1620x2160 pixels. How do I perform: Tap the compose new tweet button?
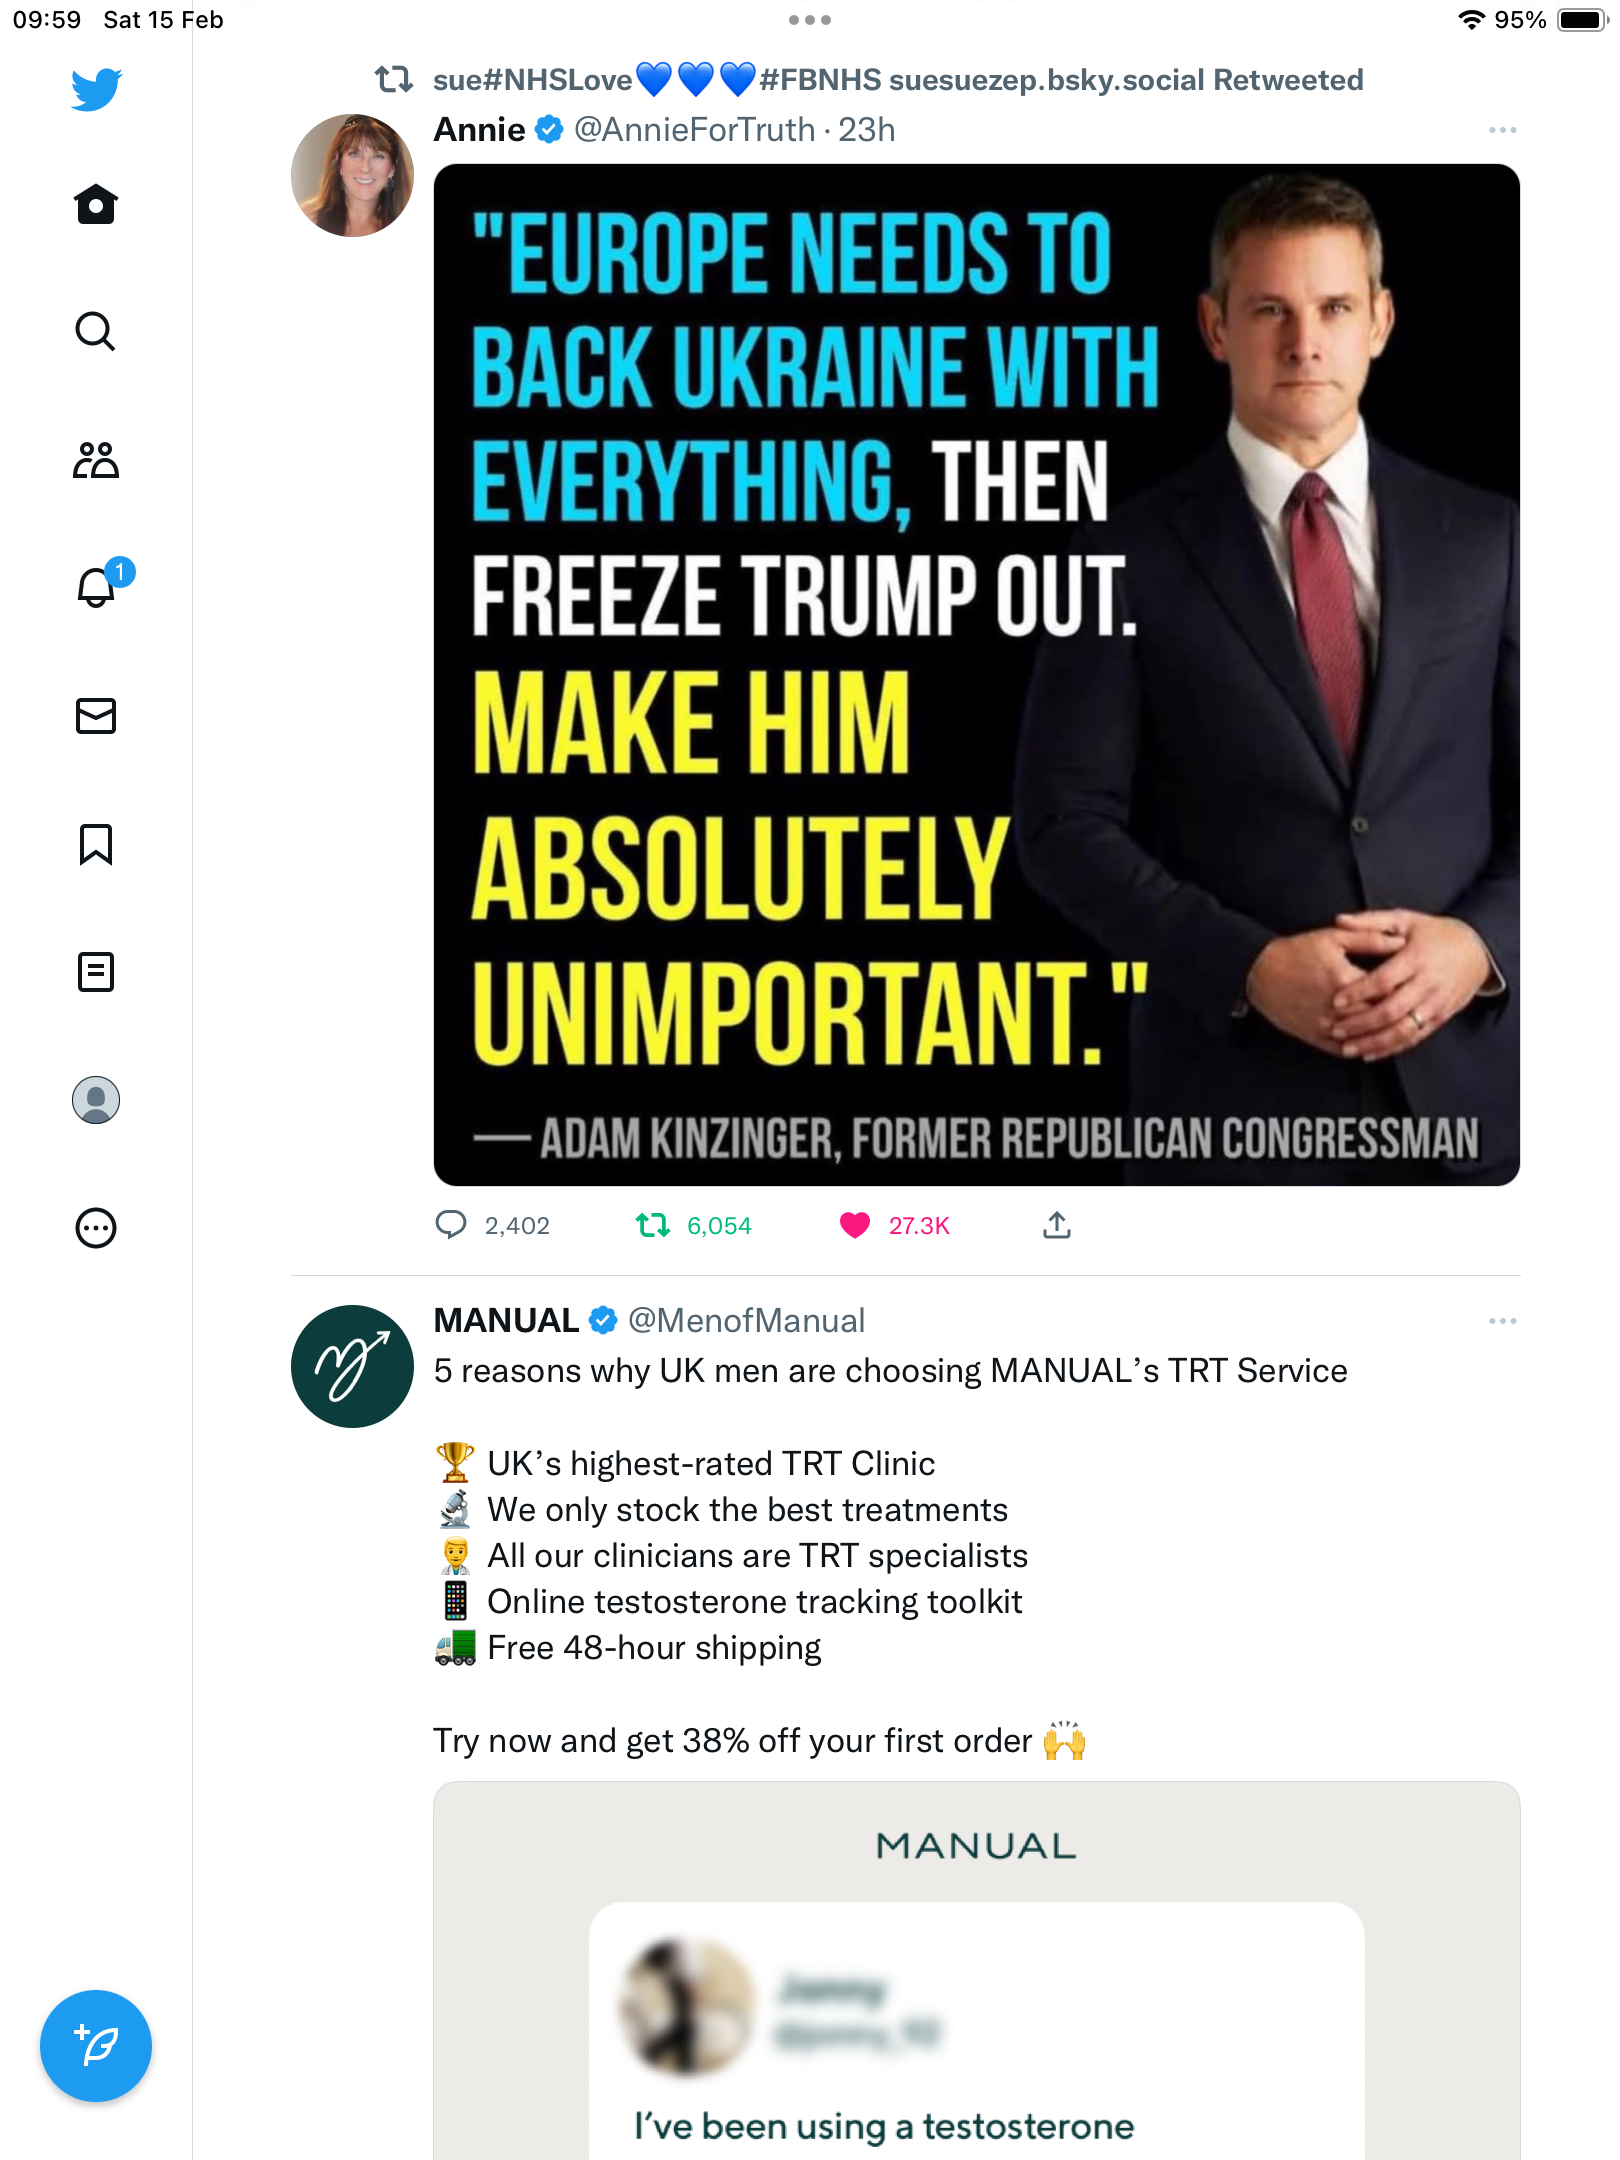click(x=96, y=2046)
